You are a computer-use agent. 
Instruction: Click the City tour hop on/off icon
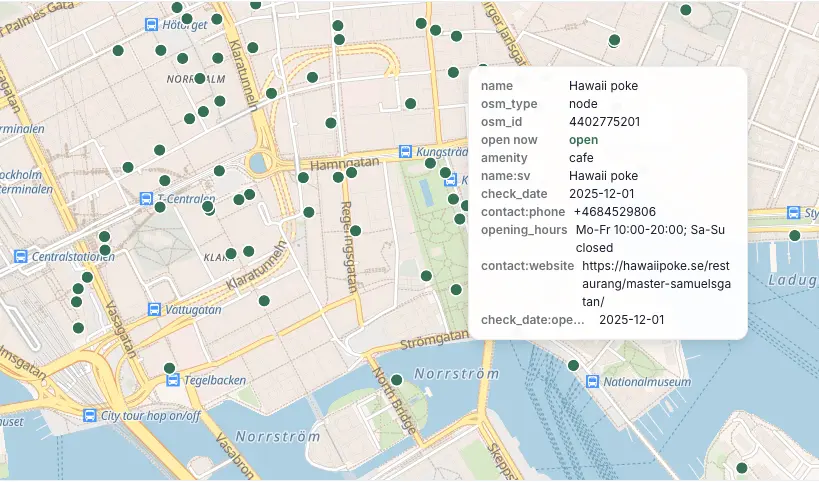pyautogui.click(x=89, y=416)
